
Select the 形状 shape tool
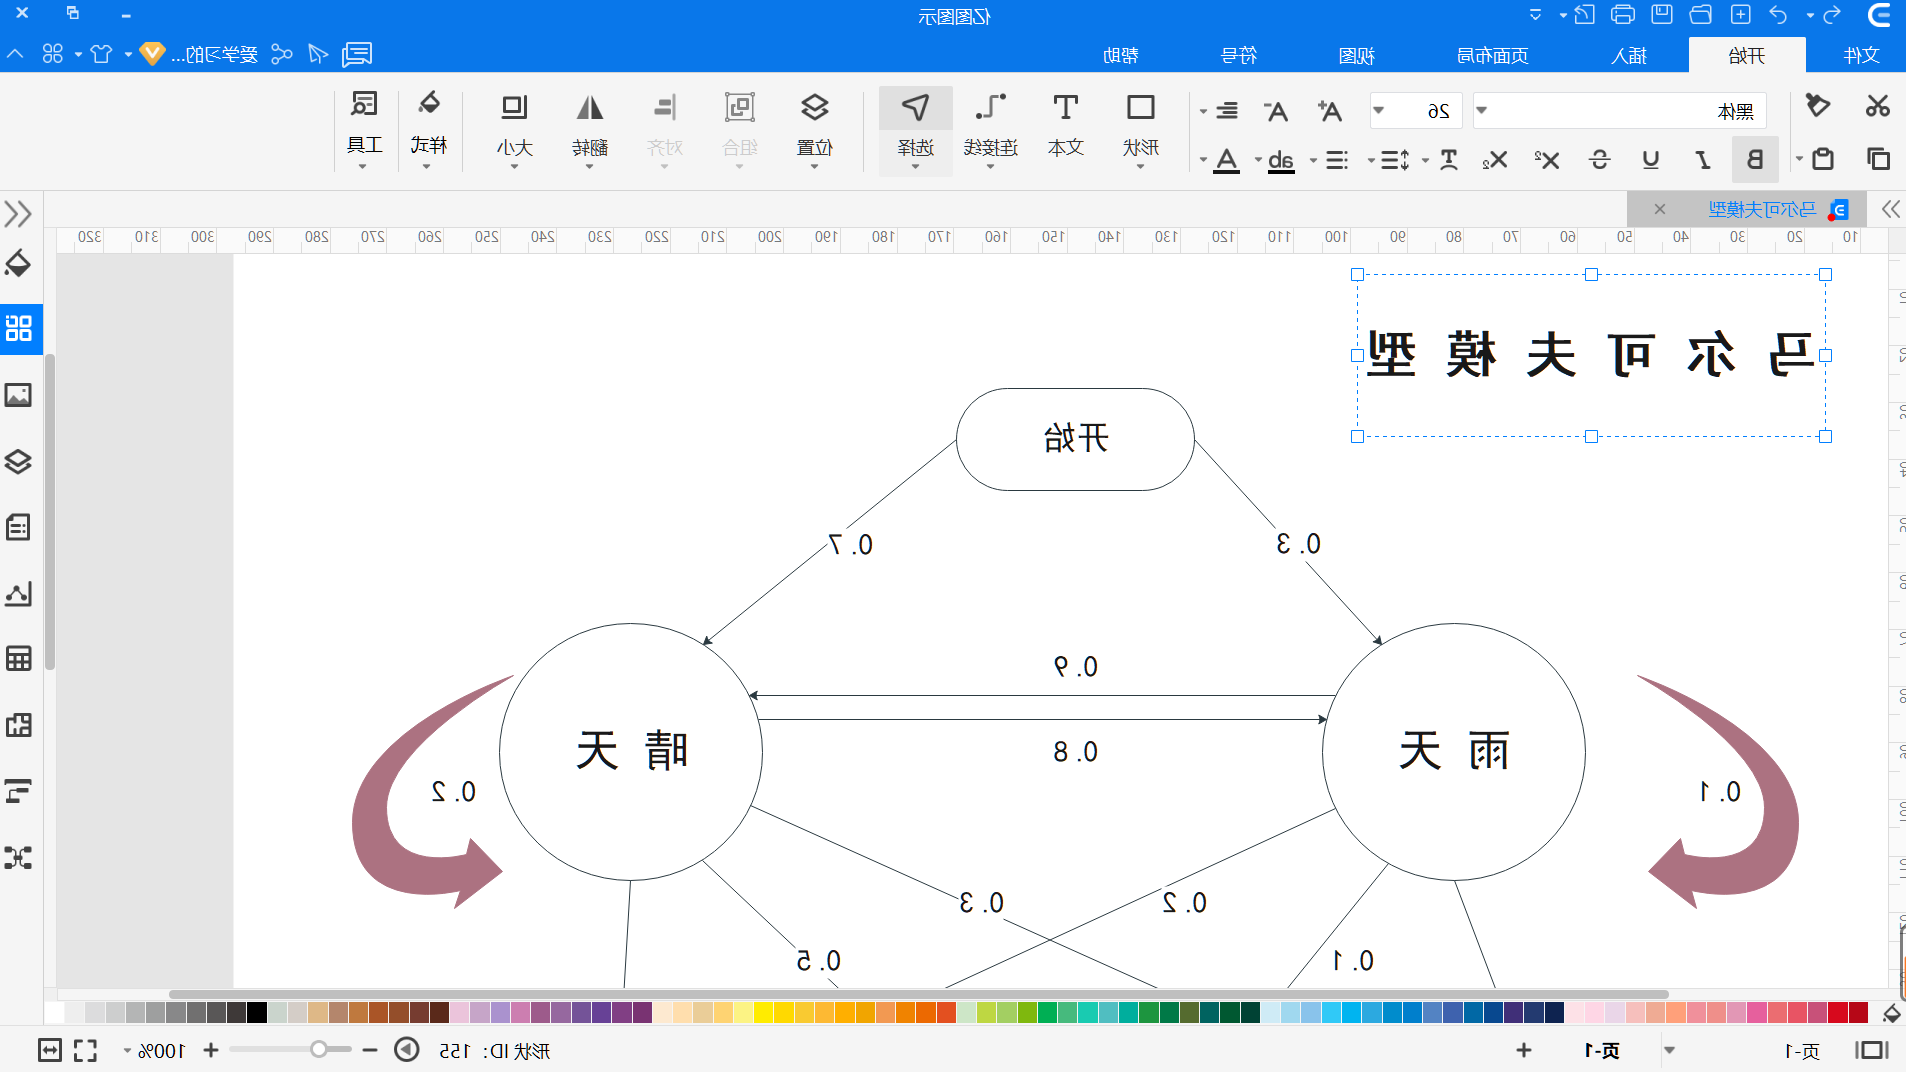(x=1140, y=127)
